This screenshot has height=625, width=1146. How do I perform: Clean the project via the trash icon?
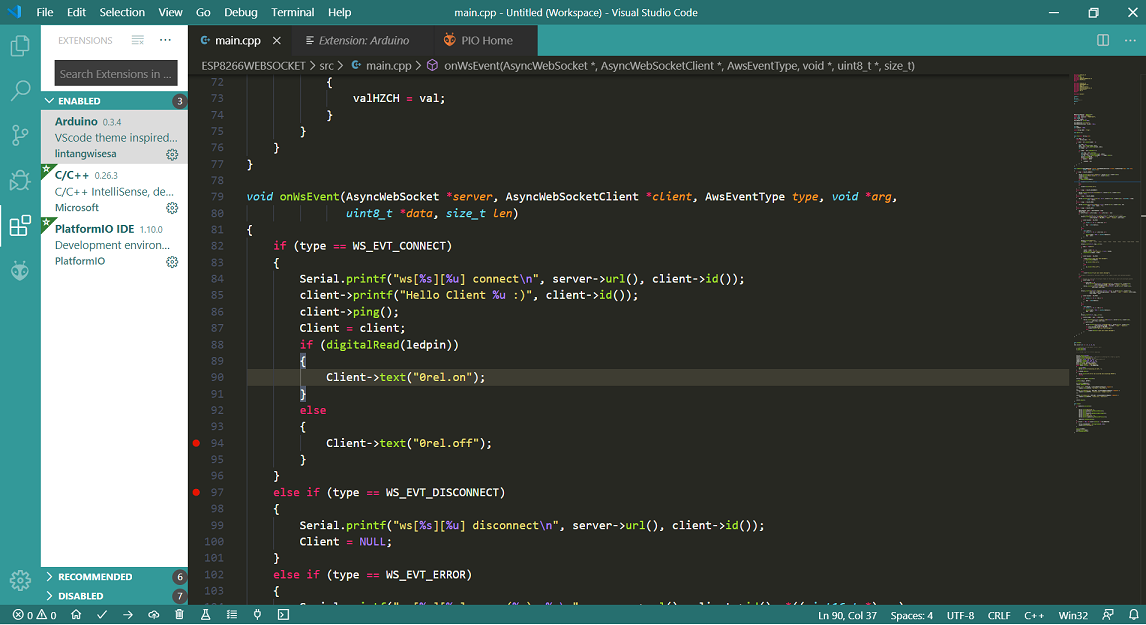(x=179, y=615)
